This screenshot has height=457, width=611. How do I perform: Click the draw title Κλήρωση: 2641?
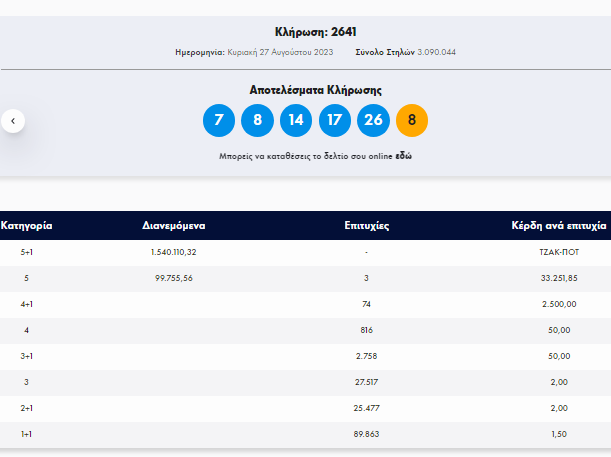click(x=316, y=32)
